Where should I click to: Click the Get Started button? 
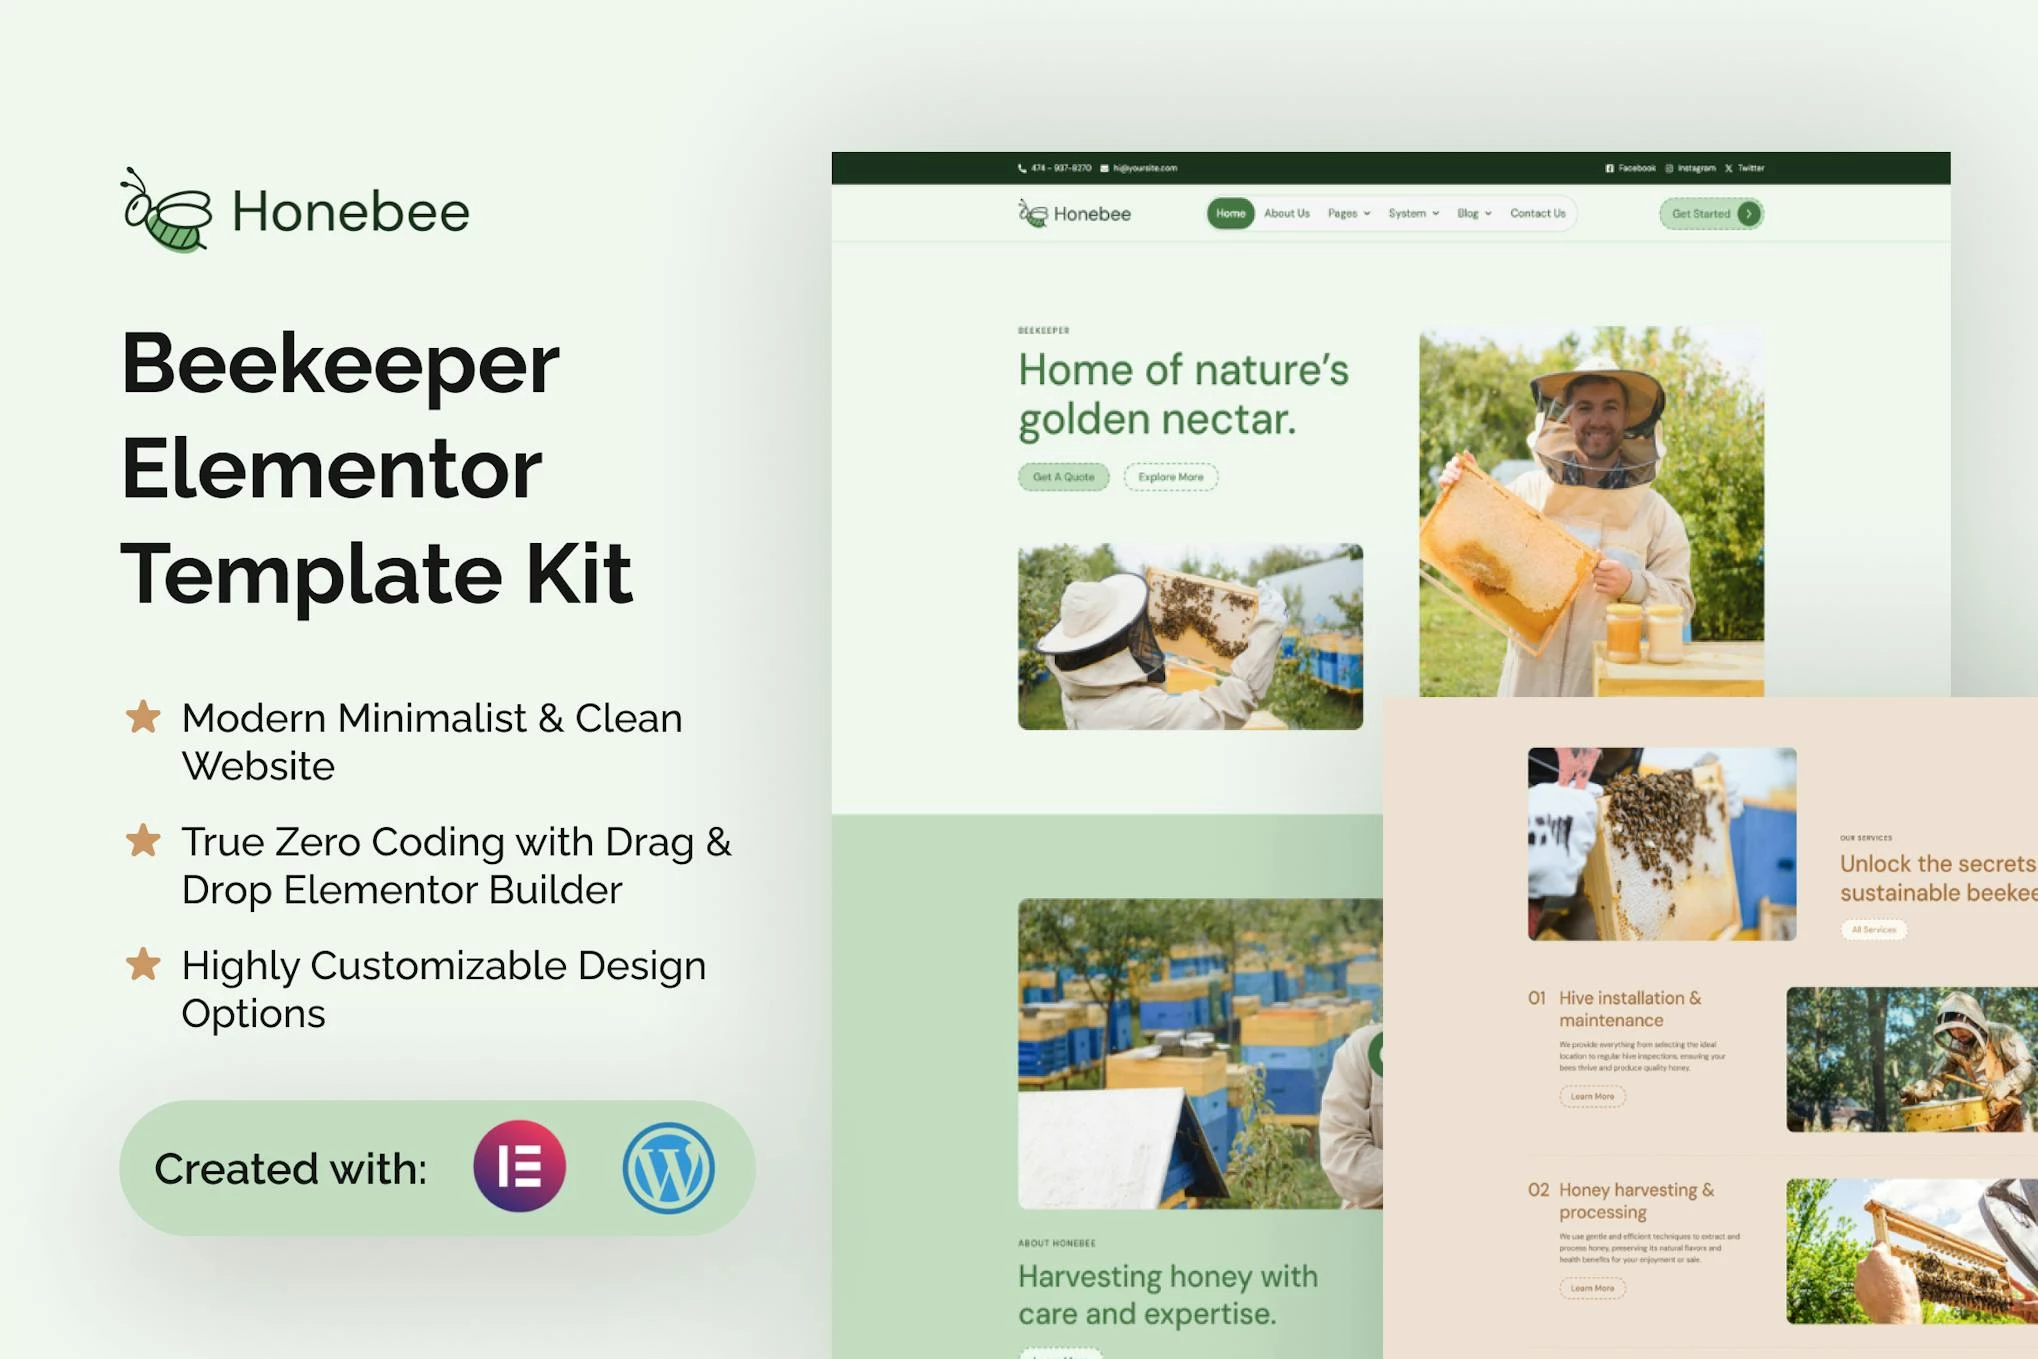(1711, 213)
